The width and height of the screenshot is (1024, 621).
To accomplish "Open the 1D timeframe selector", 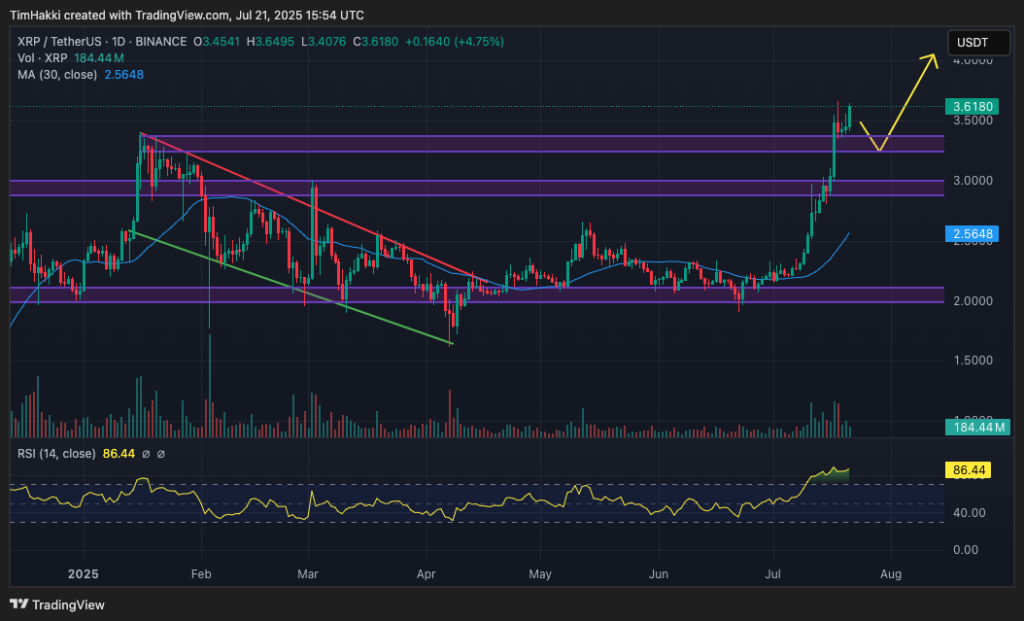I will [x=117, y=43].
